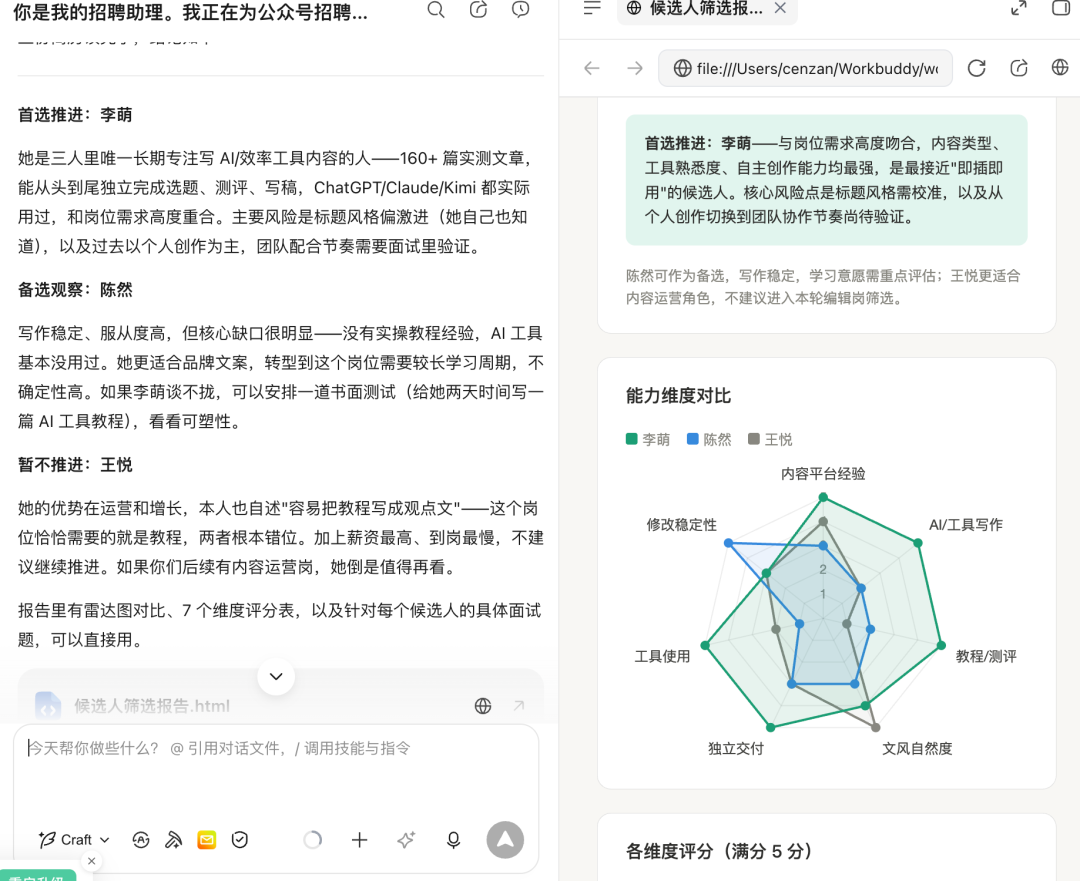Viewport: 1080px width, 881px height.
Task: Close the 候选人筛选报… preview tab
Action: click(x=780, y=8)
